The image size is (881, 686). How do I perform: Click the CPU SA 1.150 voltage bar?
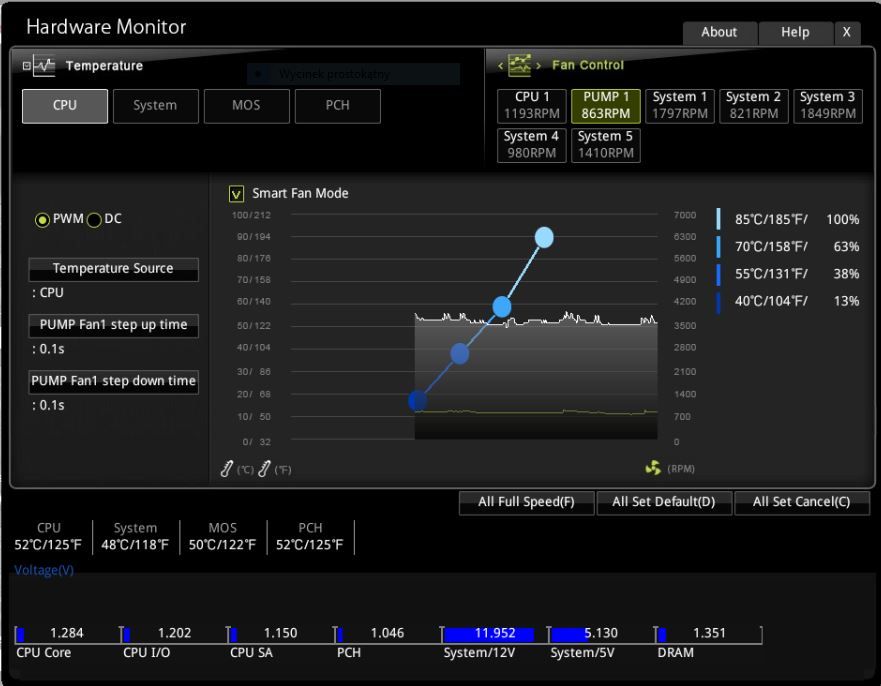(280, 634)
